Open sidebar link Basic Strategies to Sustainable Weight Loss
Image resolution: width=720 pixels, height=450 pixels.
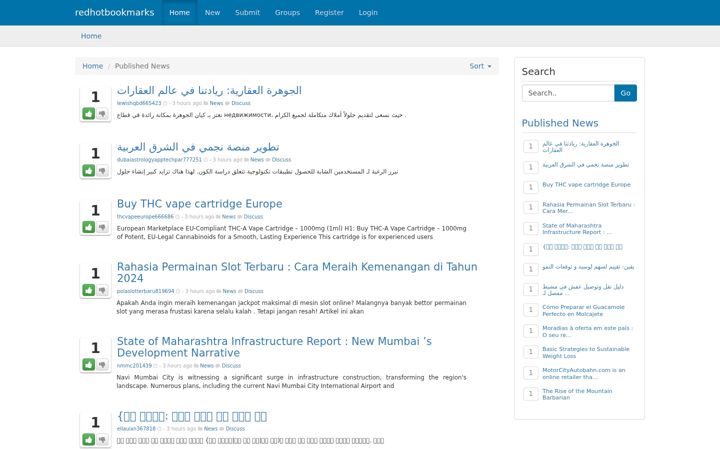pos(586,353)
